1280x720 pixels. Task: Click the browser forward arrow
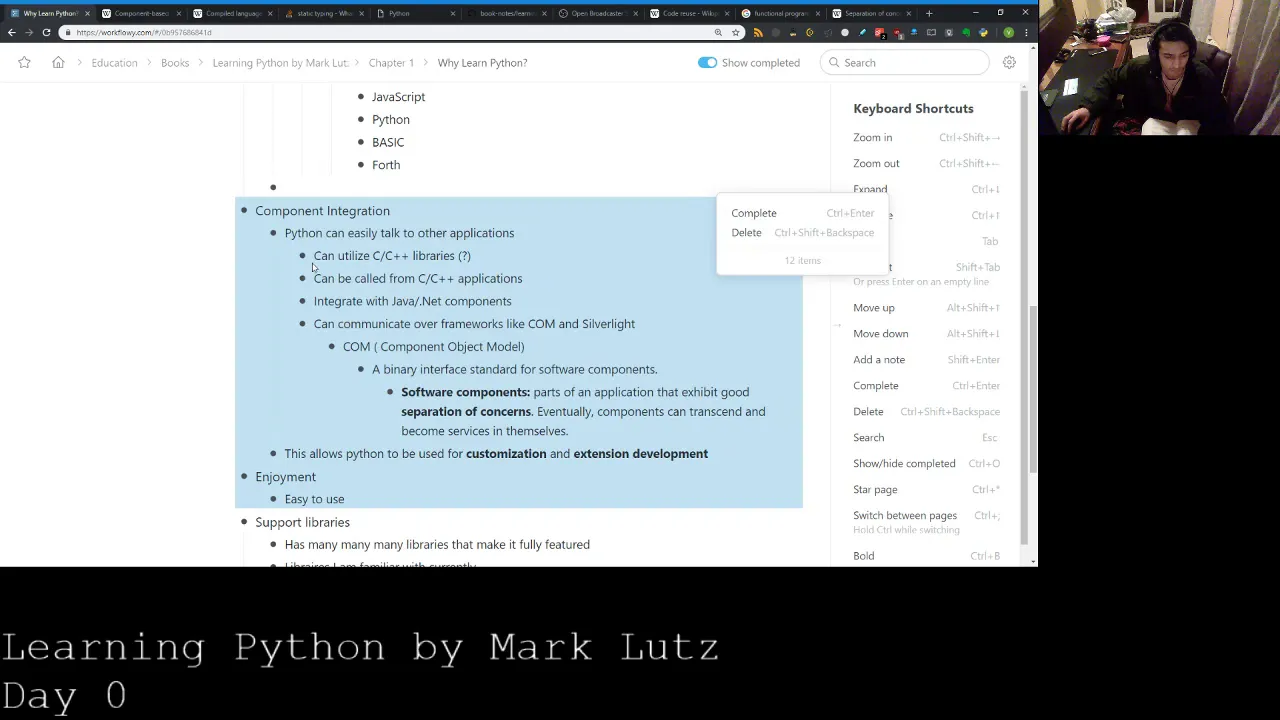tap(29, 32)
